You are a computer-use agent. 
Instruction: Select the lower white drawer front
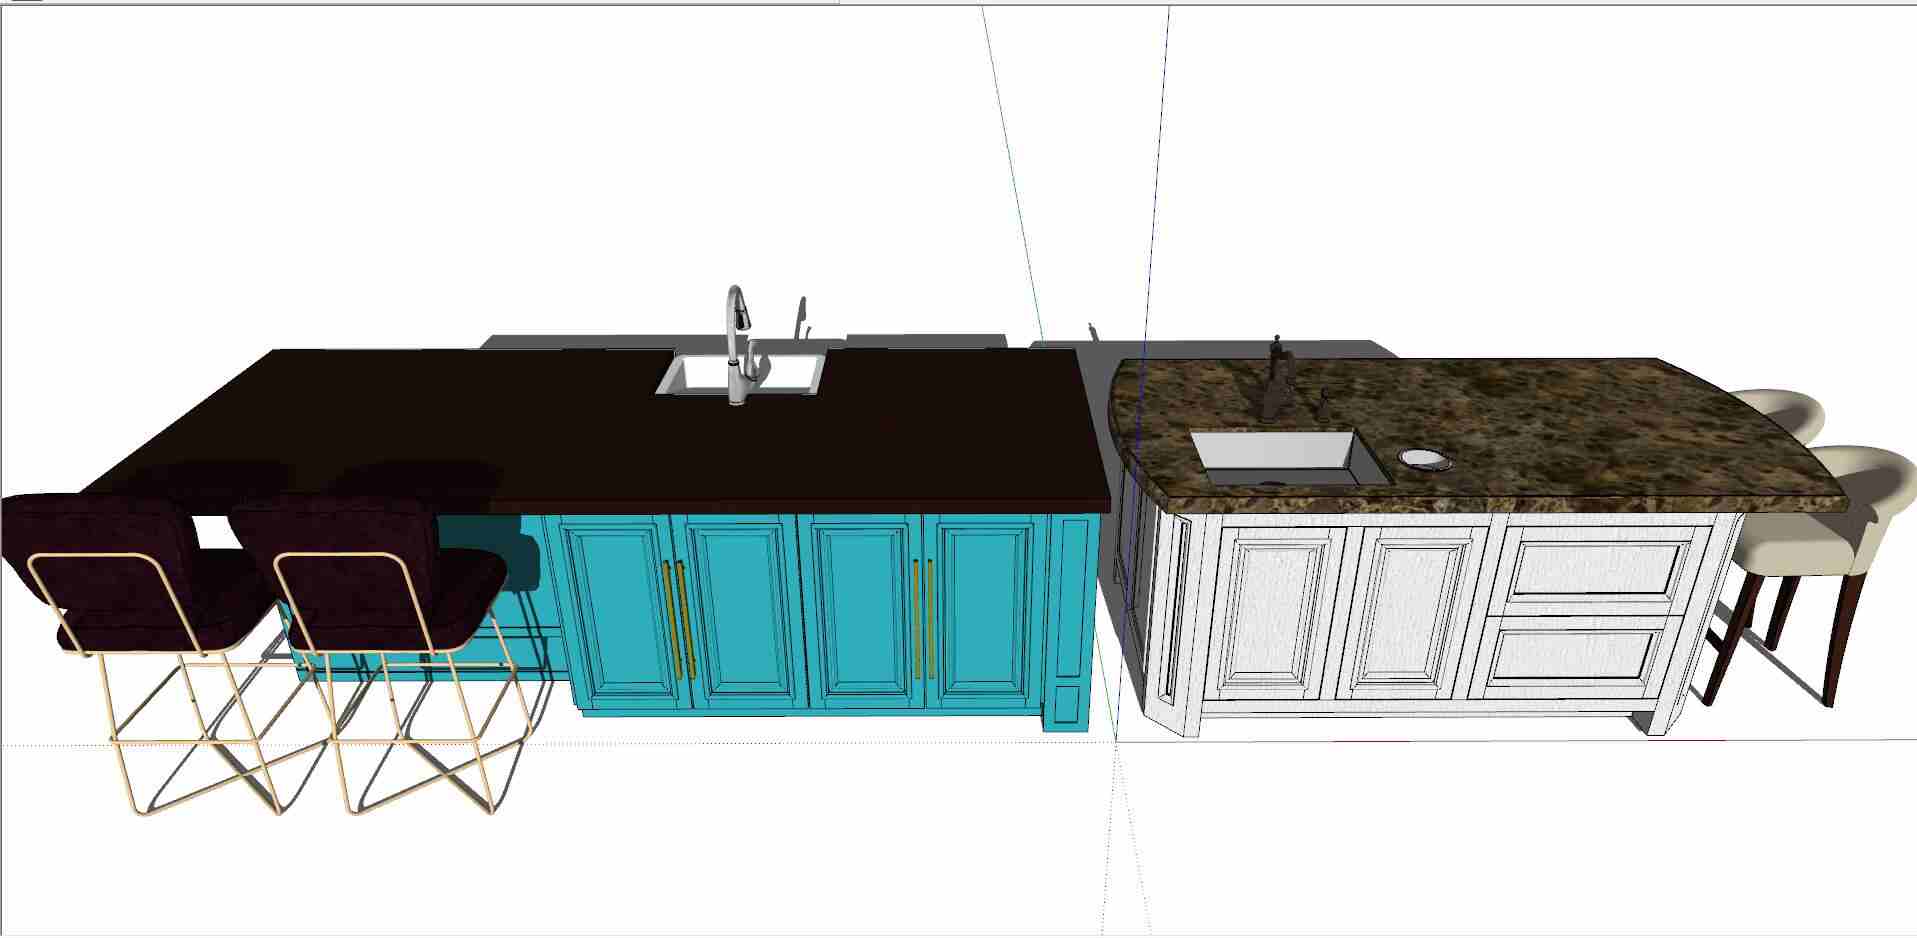click(1575, 655)
